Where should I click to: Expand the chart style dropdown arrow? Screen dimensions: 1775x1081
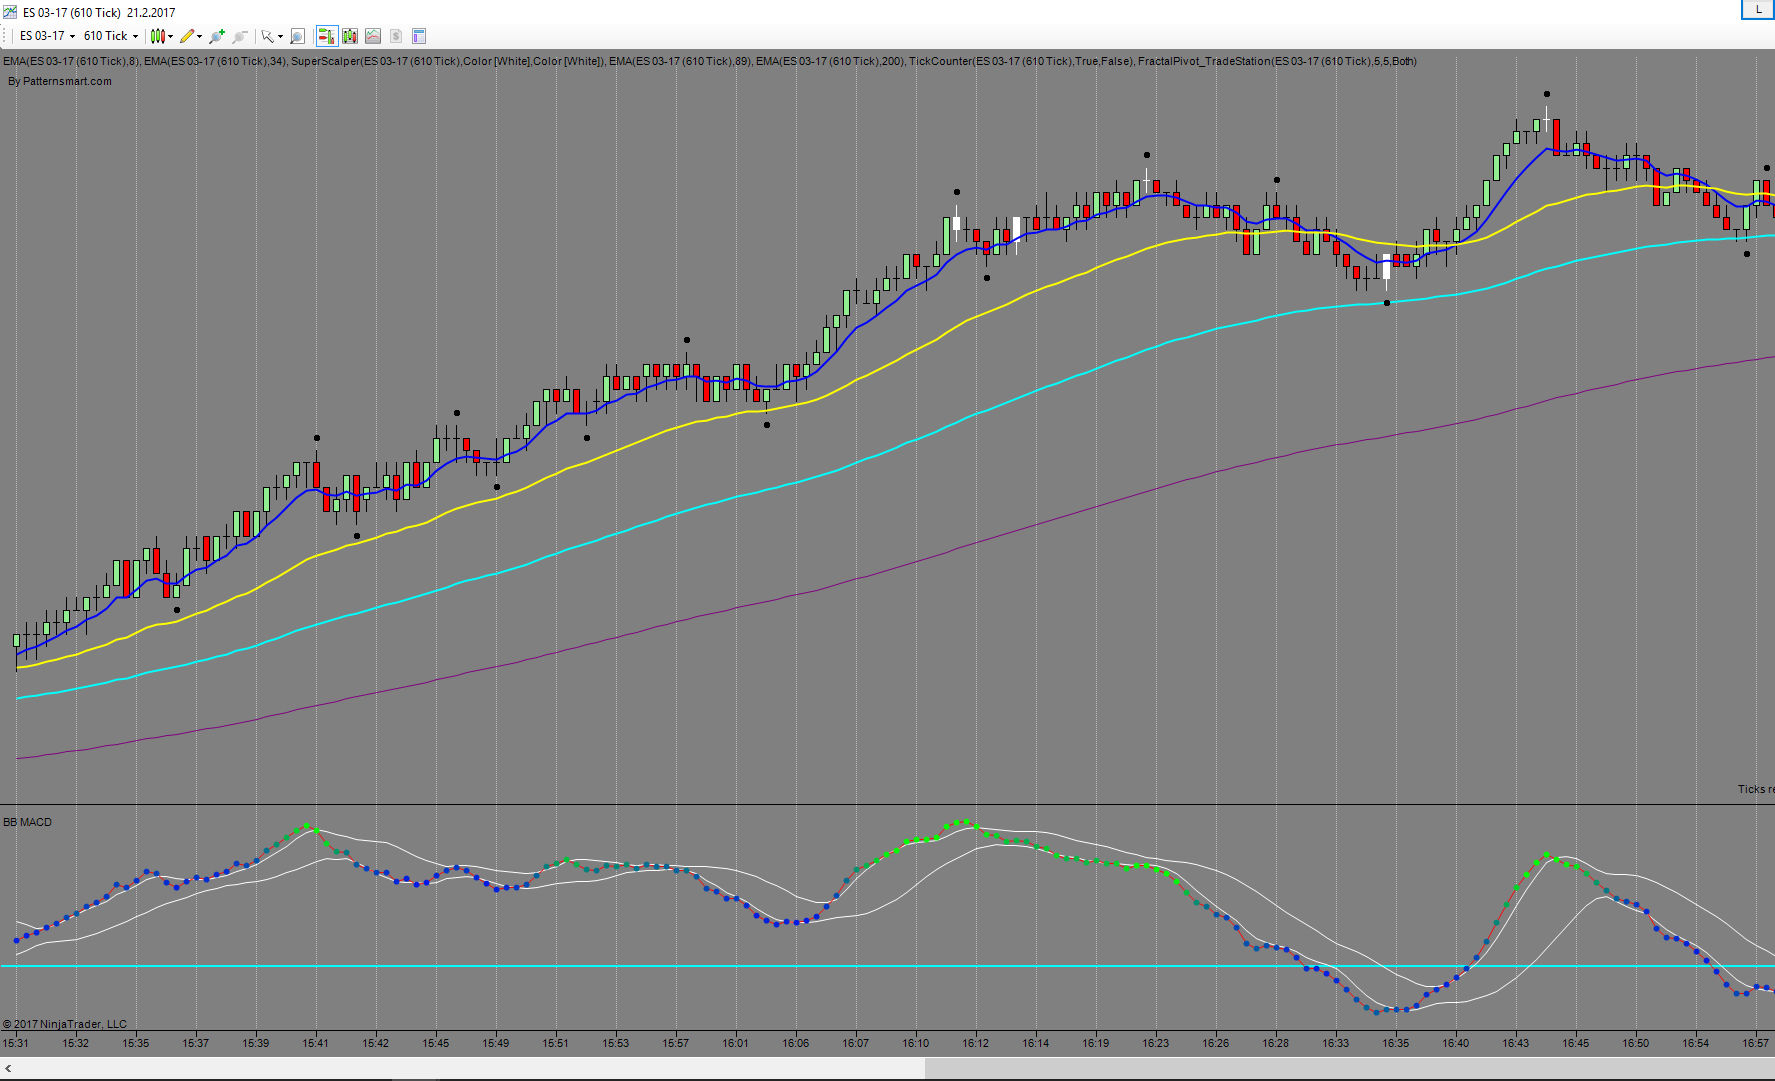click(x=171, y=36)
